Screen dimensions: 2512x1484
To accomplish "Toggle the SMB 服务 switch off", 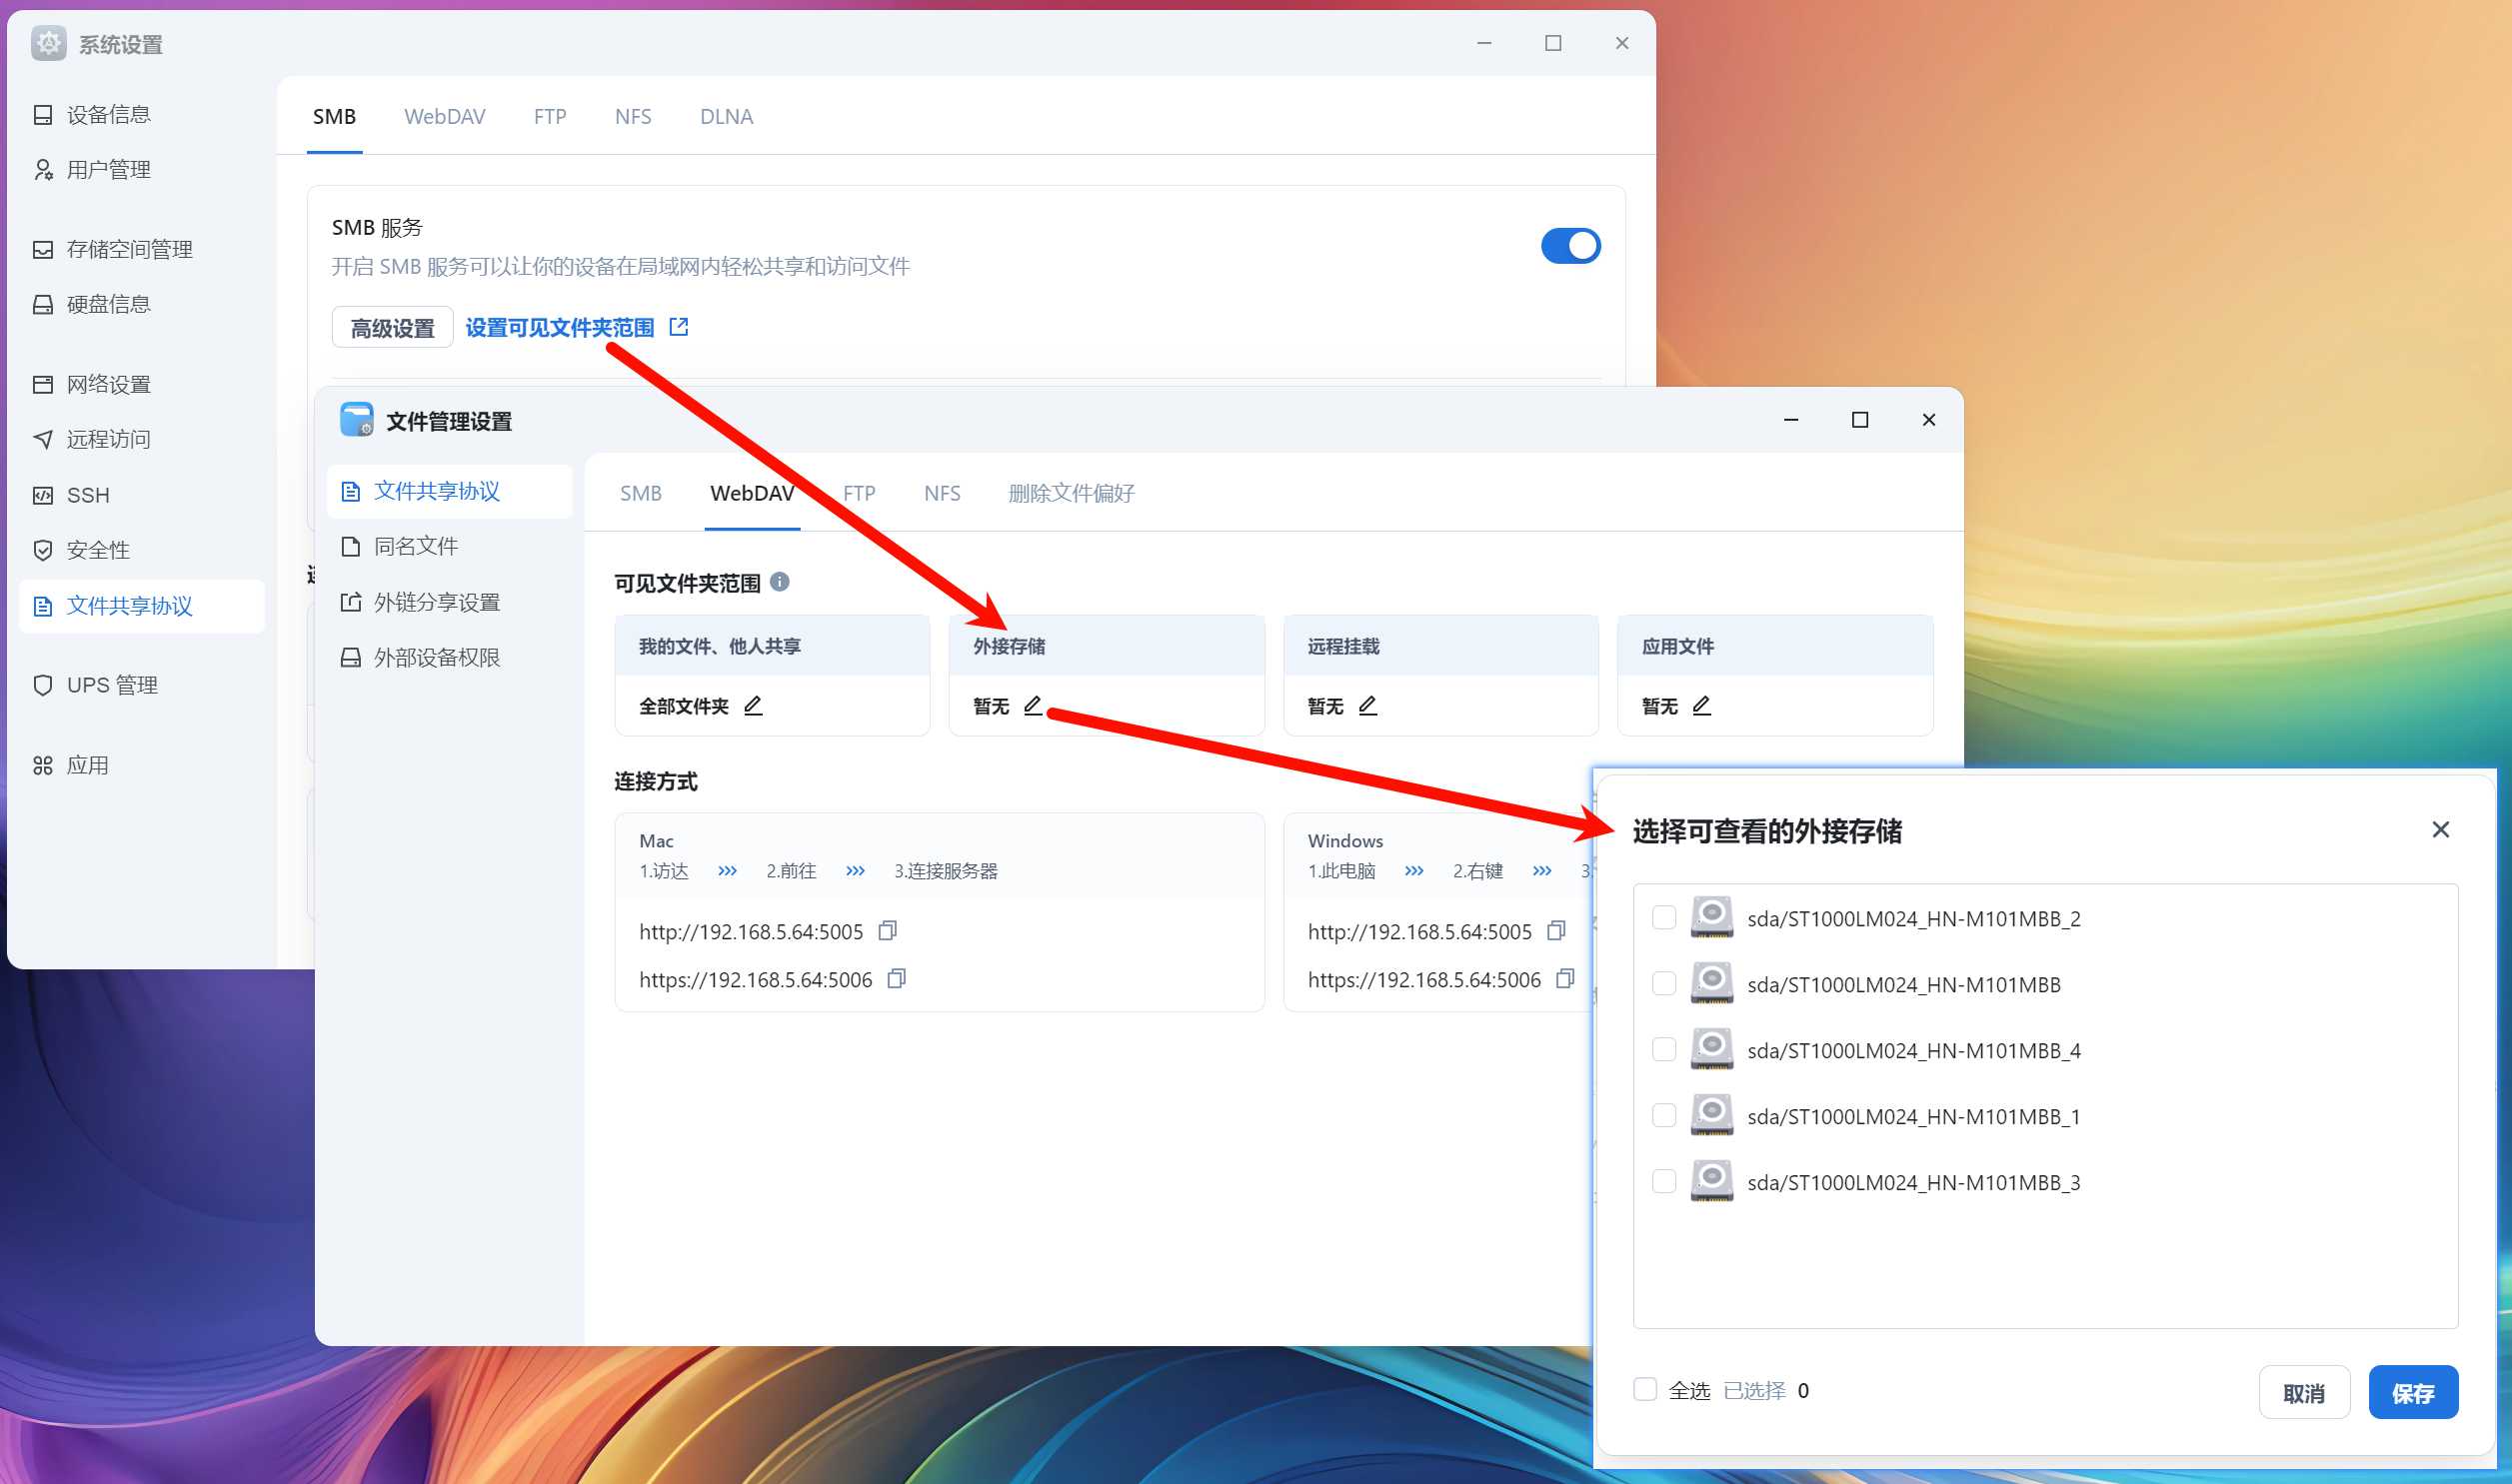I will pyautogui.click(x=1570, y=246).
